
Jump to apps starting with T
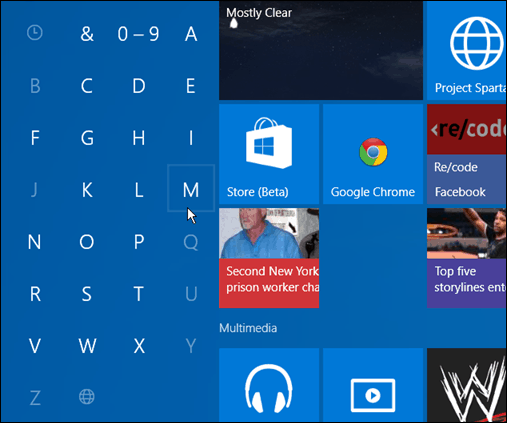(x=139, y=294)
